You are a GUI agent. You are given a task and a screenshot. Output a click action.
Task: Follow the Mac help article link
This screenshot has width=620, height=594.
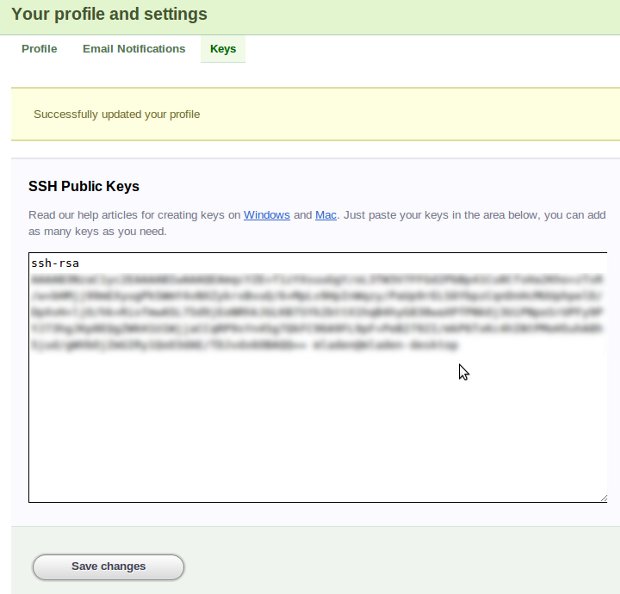(326, 215)
